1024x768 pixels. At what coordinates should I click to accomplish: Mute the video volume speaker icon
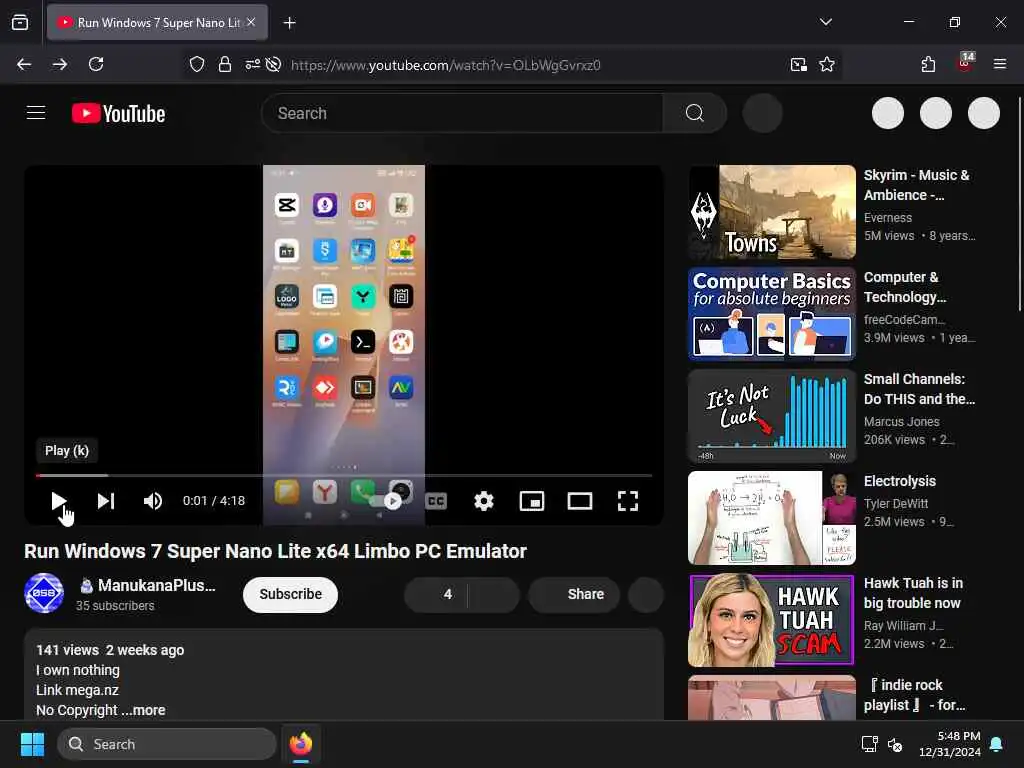153,501
